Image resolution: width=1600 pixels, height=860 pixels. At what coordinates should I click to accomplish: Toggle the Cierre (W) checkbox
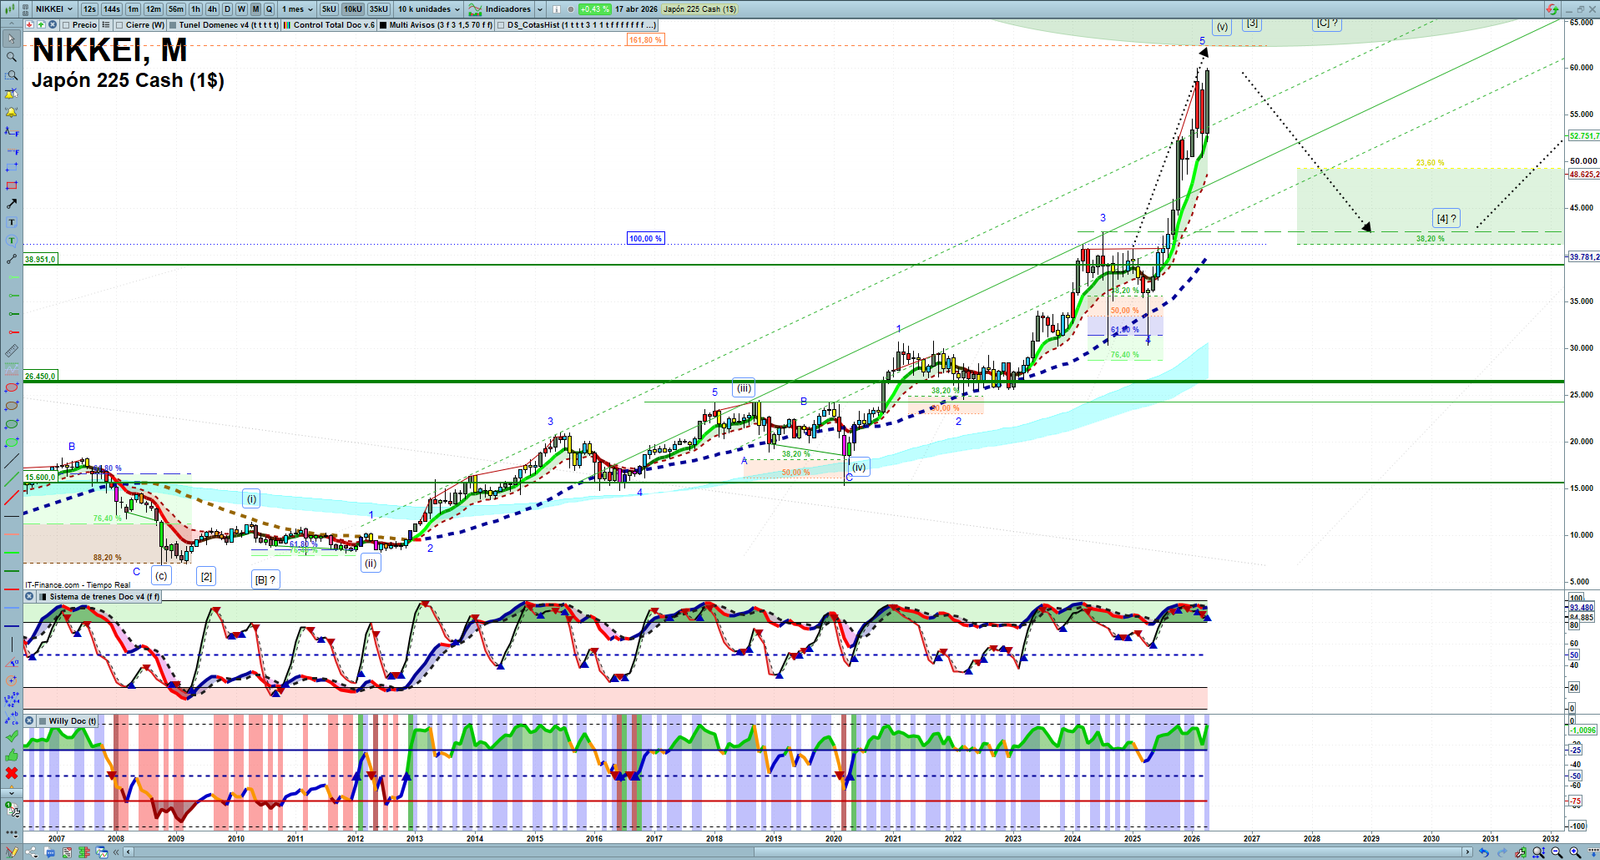(x=119, y=25)
